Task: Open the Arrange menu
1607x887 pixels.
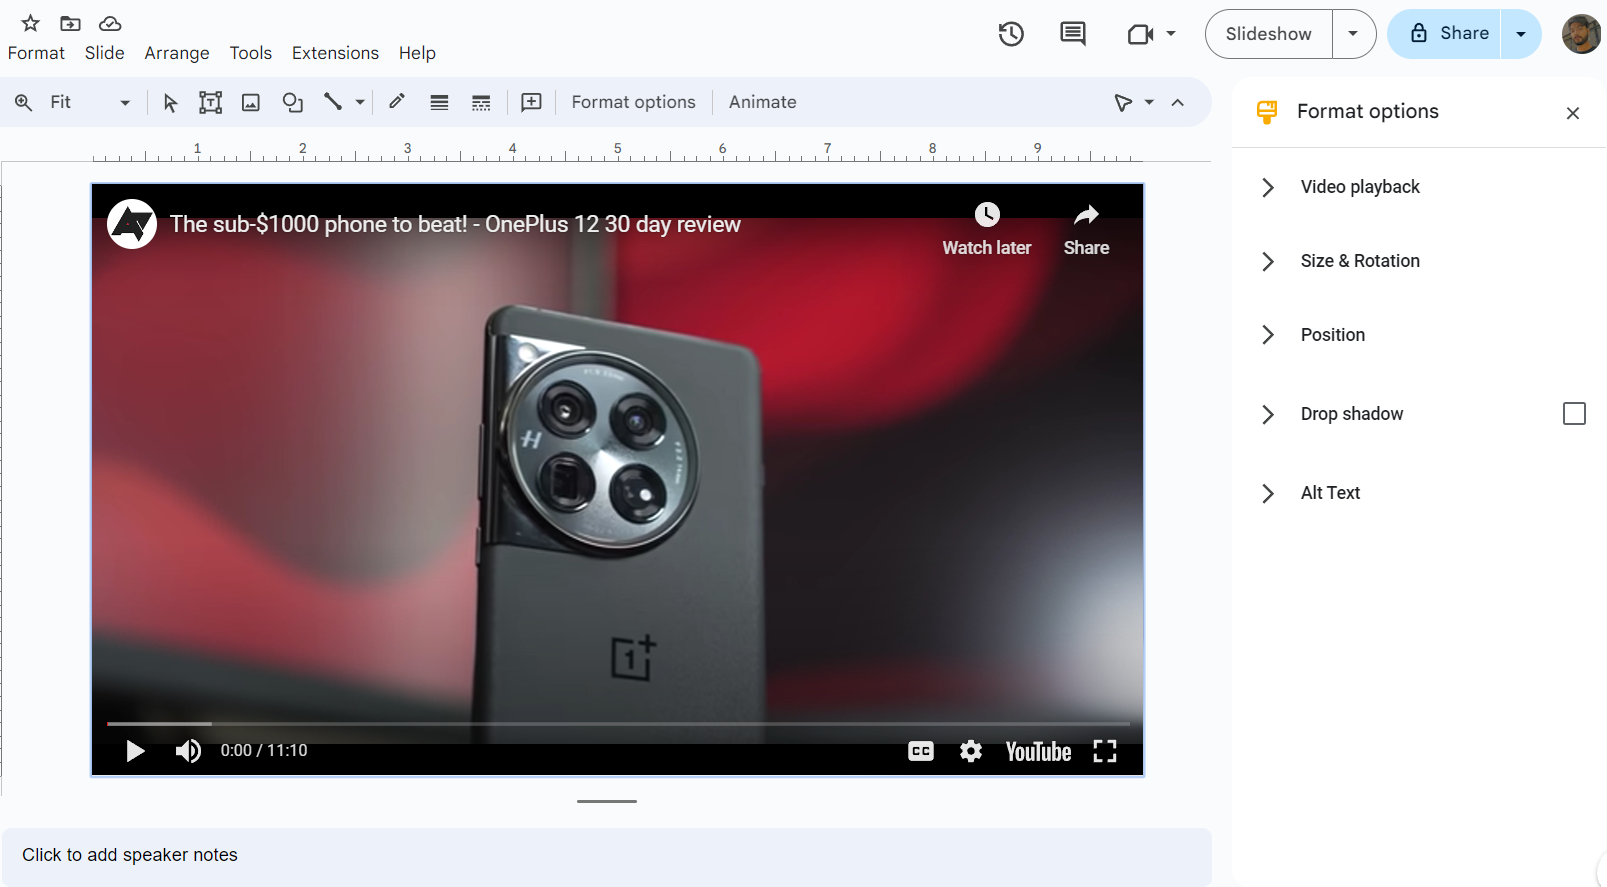Action: click(177, 53)
